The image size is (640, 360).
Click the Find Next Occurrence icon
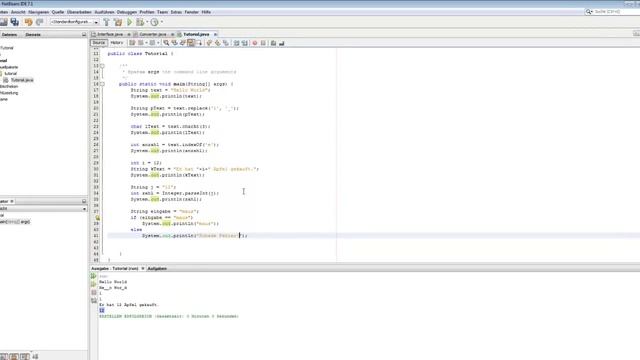182,43
